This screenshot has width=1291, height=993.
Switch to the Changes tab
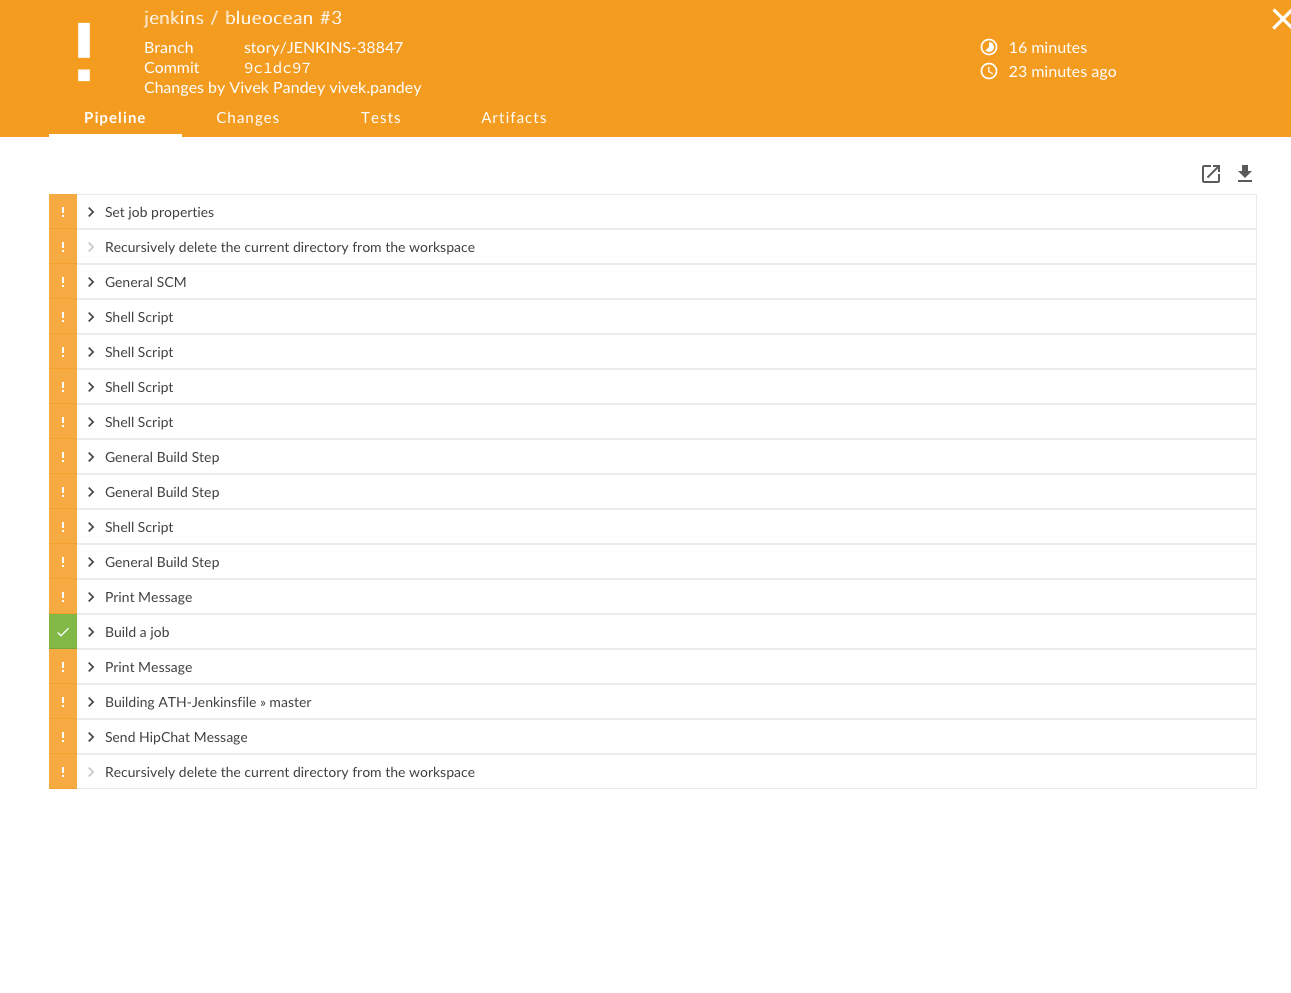(248, 118)
